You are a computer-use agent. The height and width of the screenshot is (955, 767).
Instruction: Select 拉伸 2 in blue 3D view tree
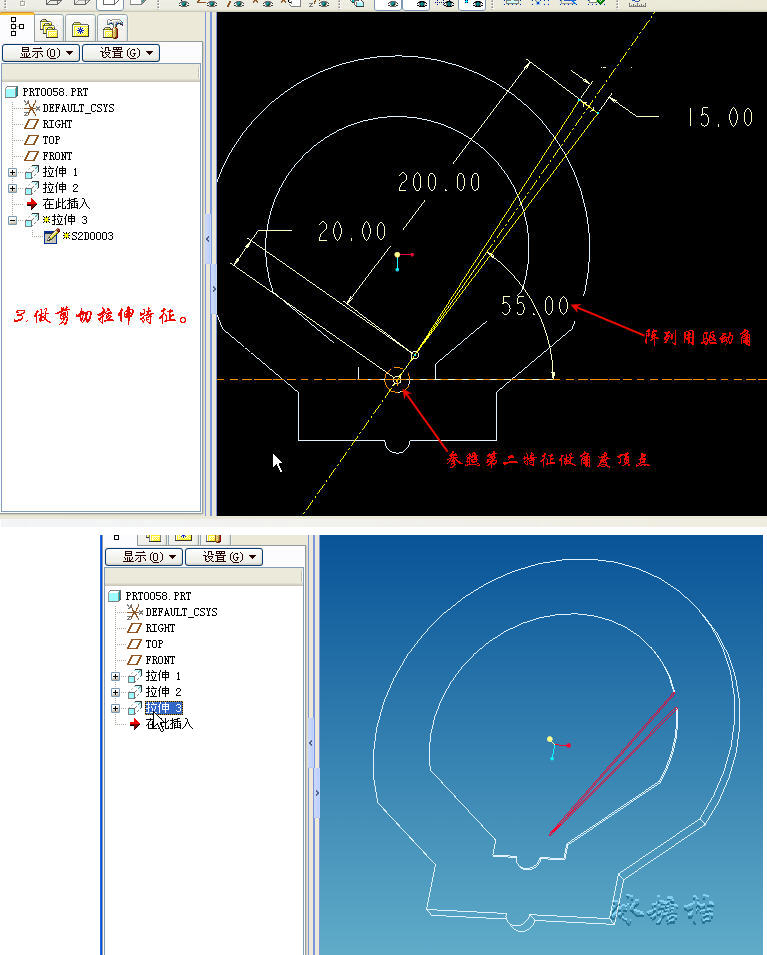click(163, 692)
